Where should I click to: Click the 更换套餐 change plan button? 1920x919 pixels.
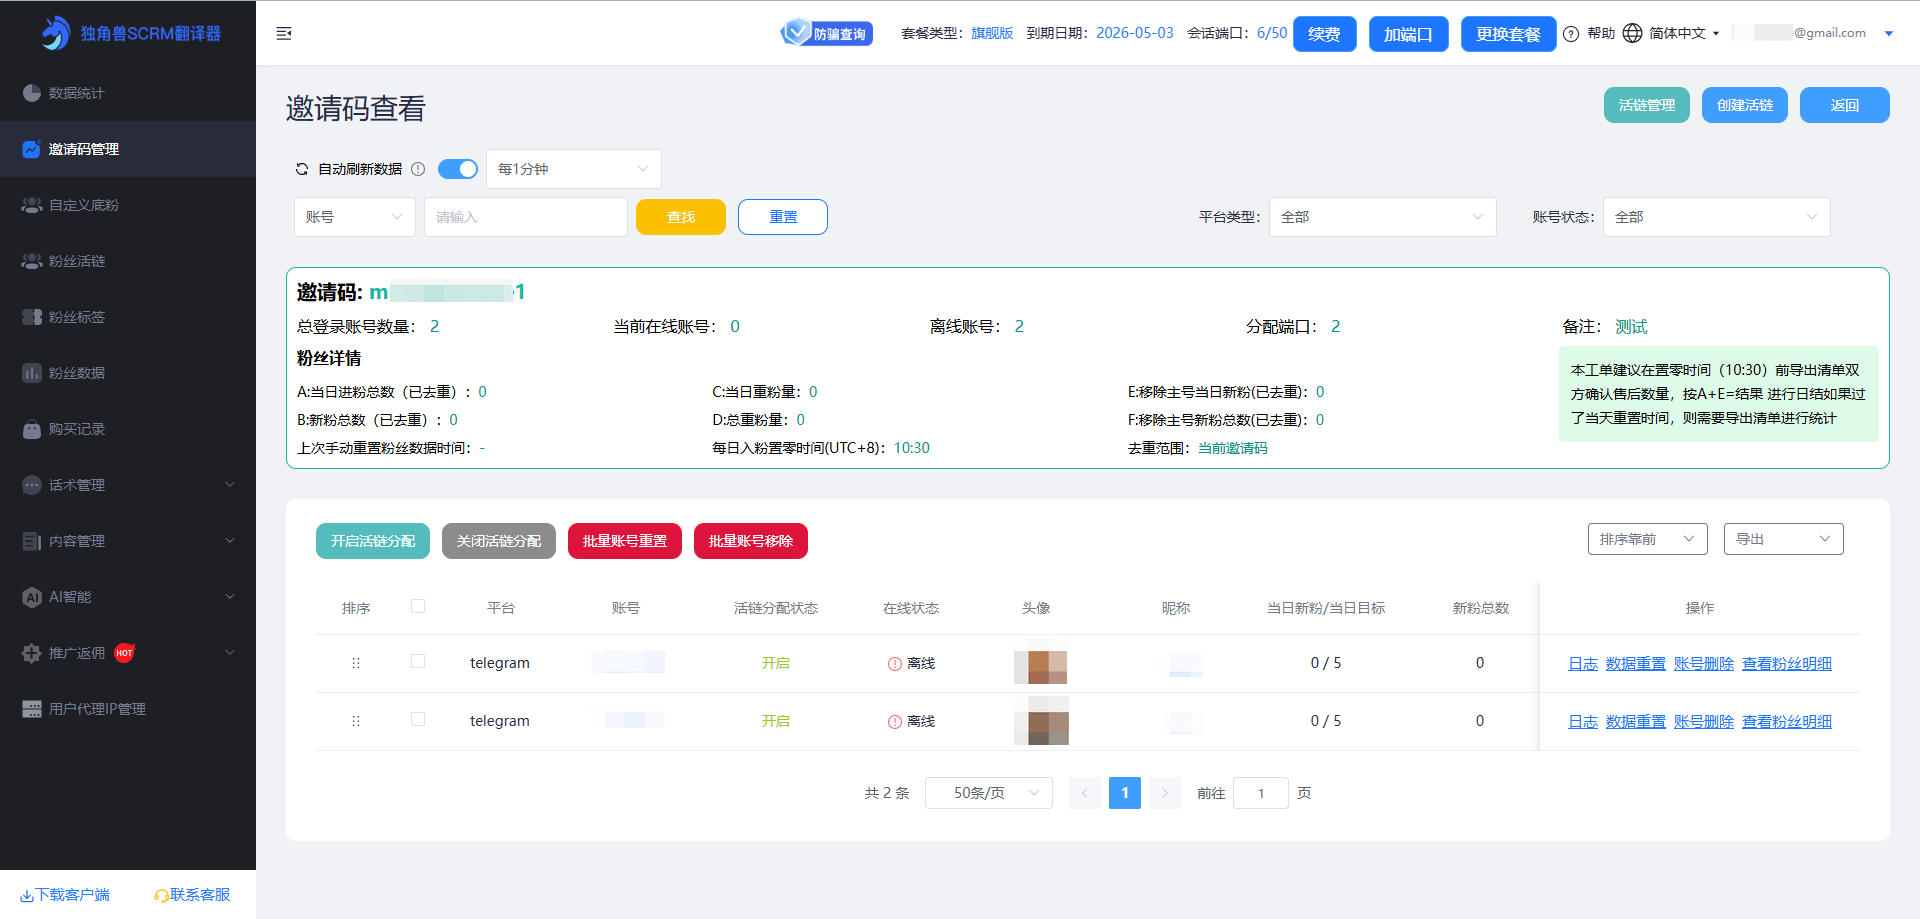[x=1508, y=34]
